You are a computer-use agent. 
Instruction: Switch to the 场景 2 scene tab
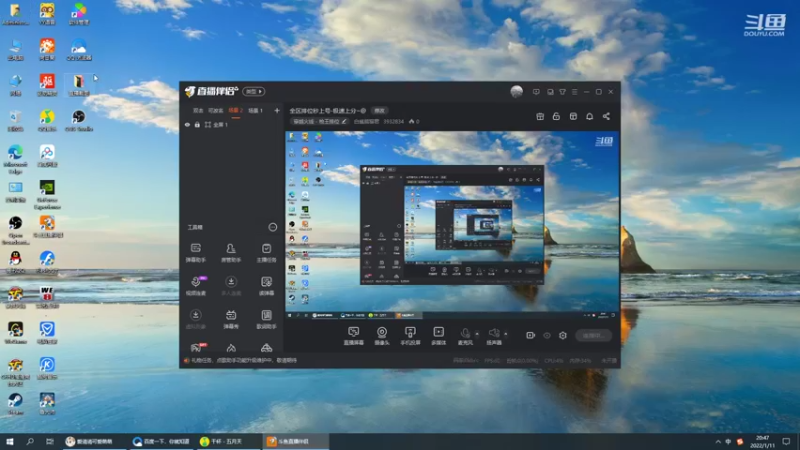click(235, 110)
